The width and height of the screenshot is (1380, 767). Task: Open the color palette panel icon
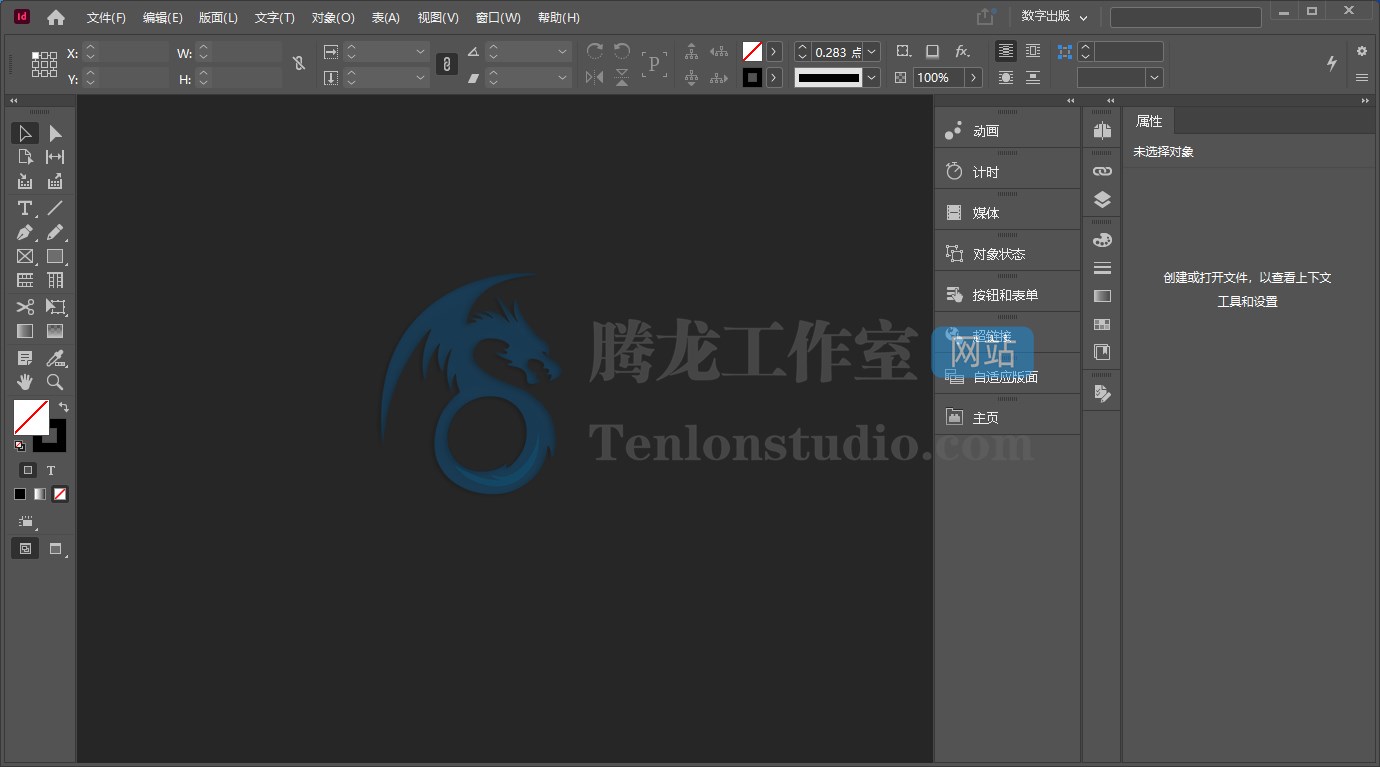[1102, 240]
